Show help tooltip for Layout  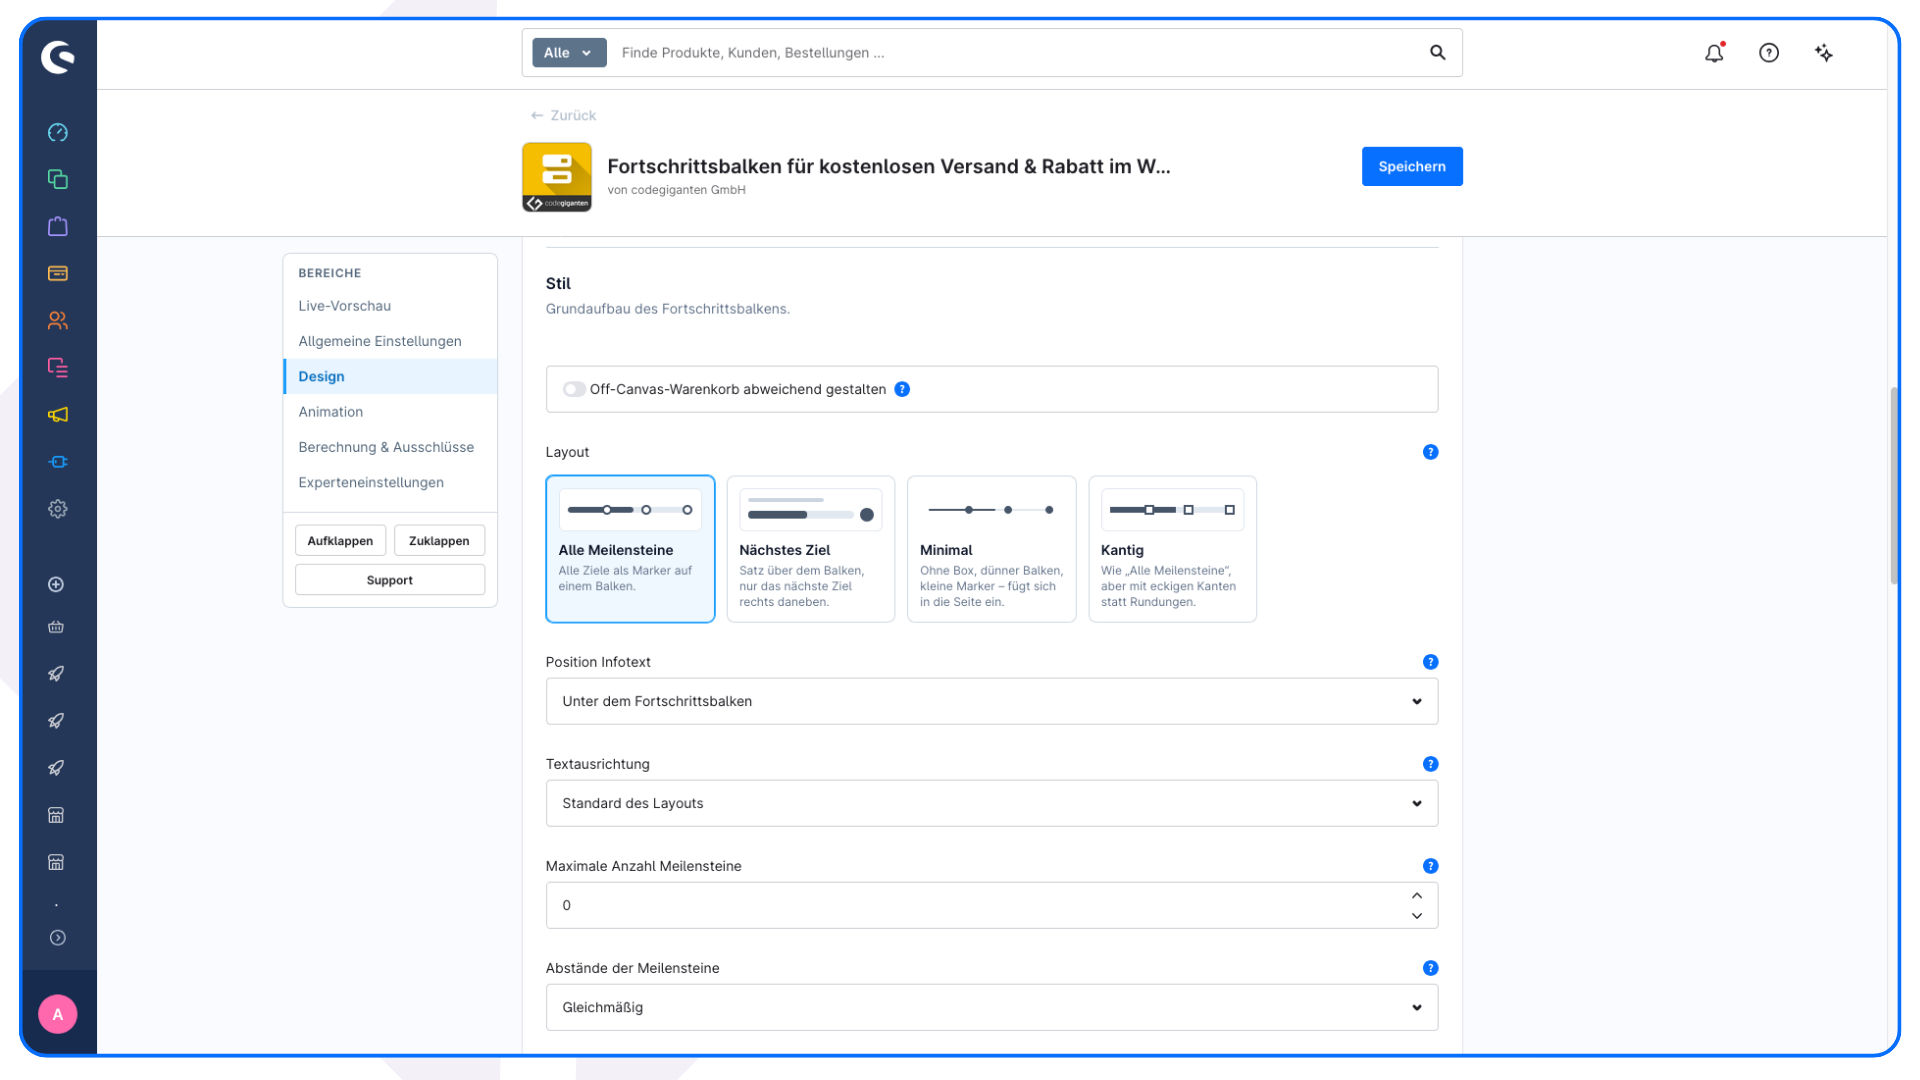[1430, 452]
